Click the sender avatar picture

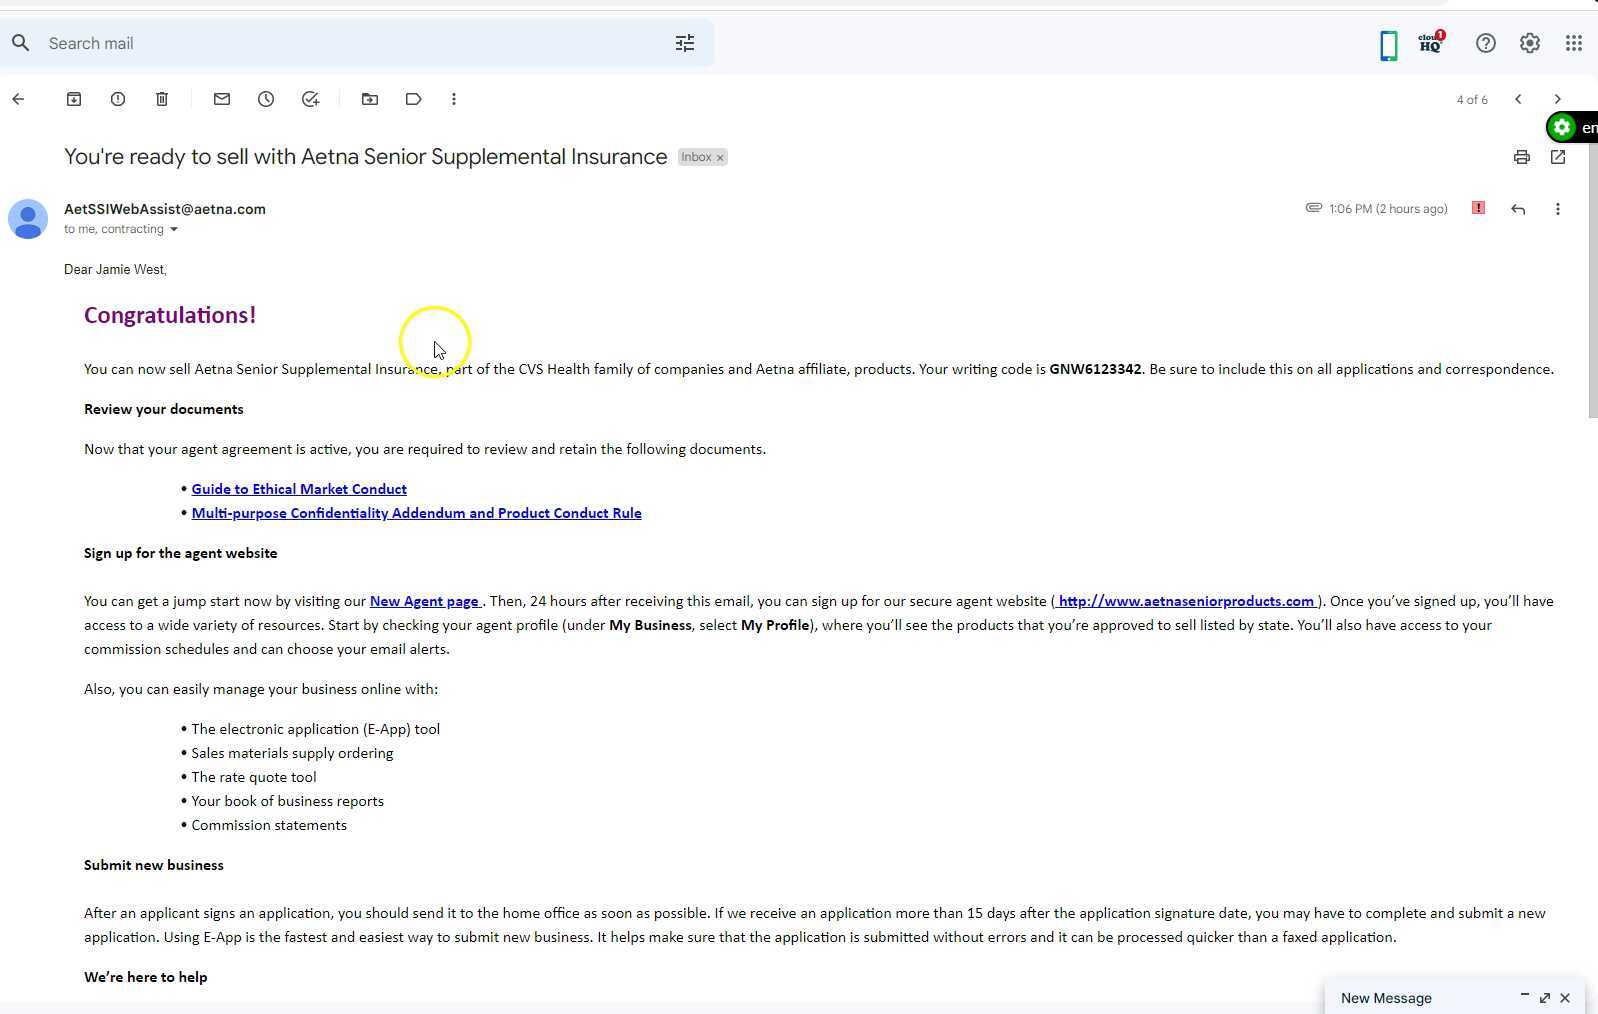[28, 219]
